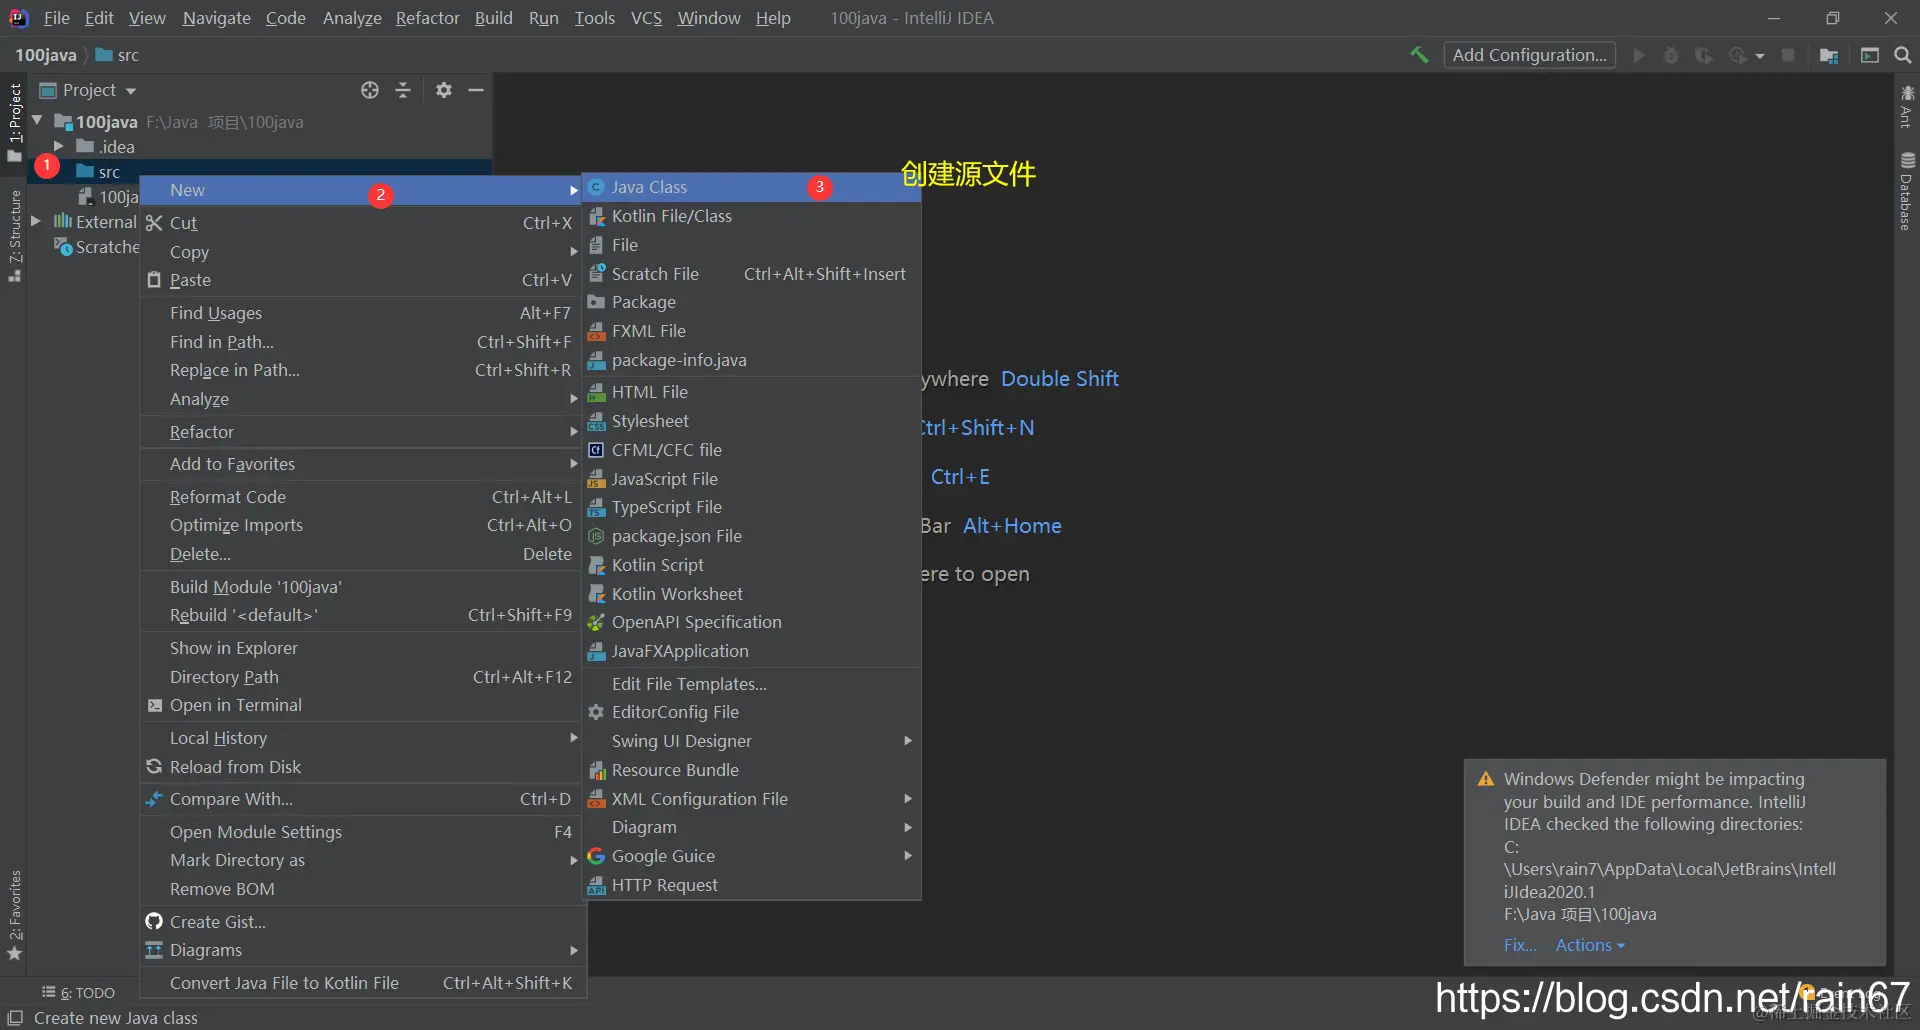The height and width of the screenshot is (1030, 1920).
Task: Expand the Swing UI Designer submenu
Action: tap(752, 741)
